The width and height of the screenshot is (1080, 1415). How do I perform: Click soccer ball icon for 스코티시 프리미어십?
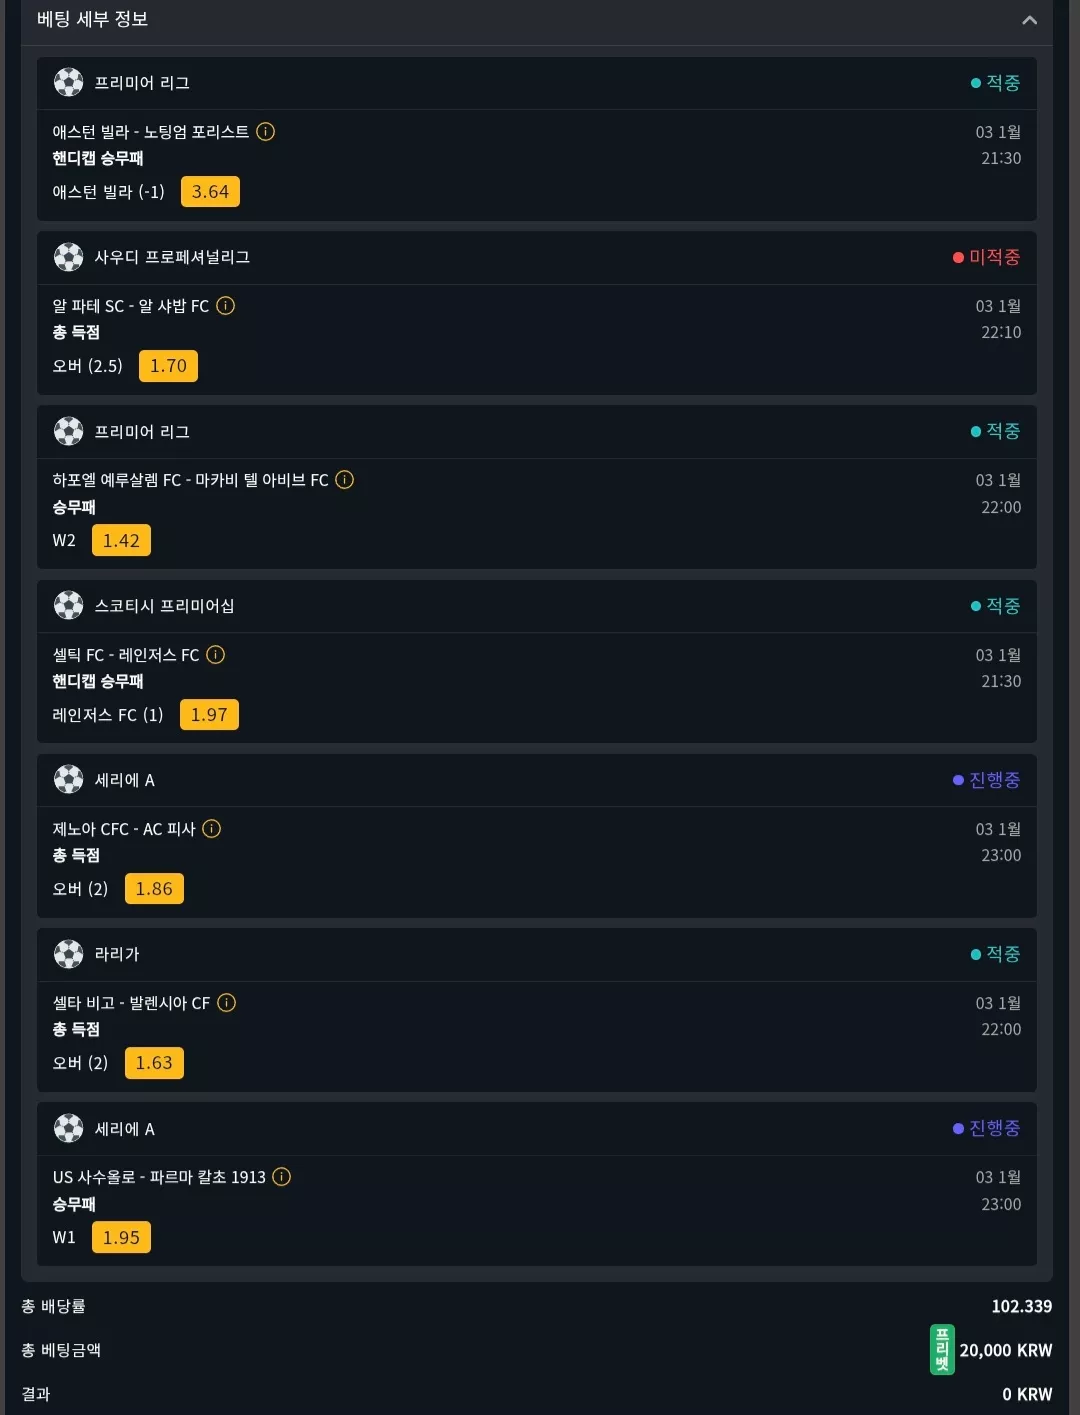68,605
